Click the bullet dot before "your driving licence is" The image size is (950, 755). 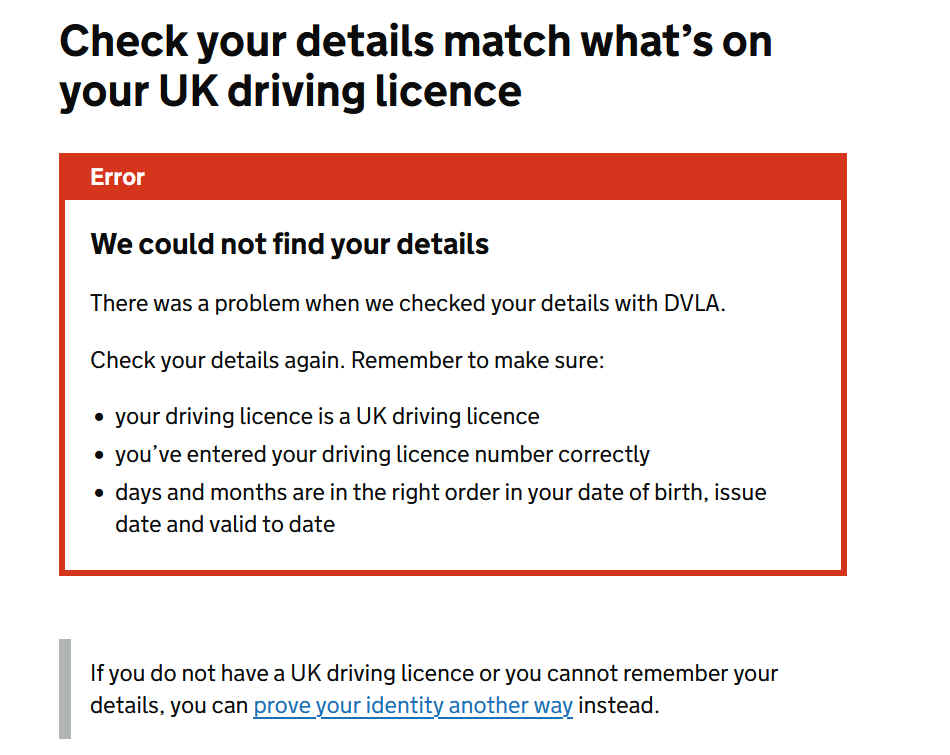point(99,417)
